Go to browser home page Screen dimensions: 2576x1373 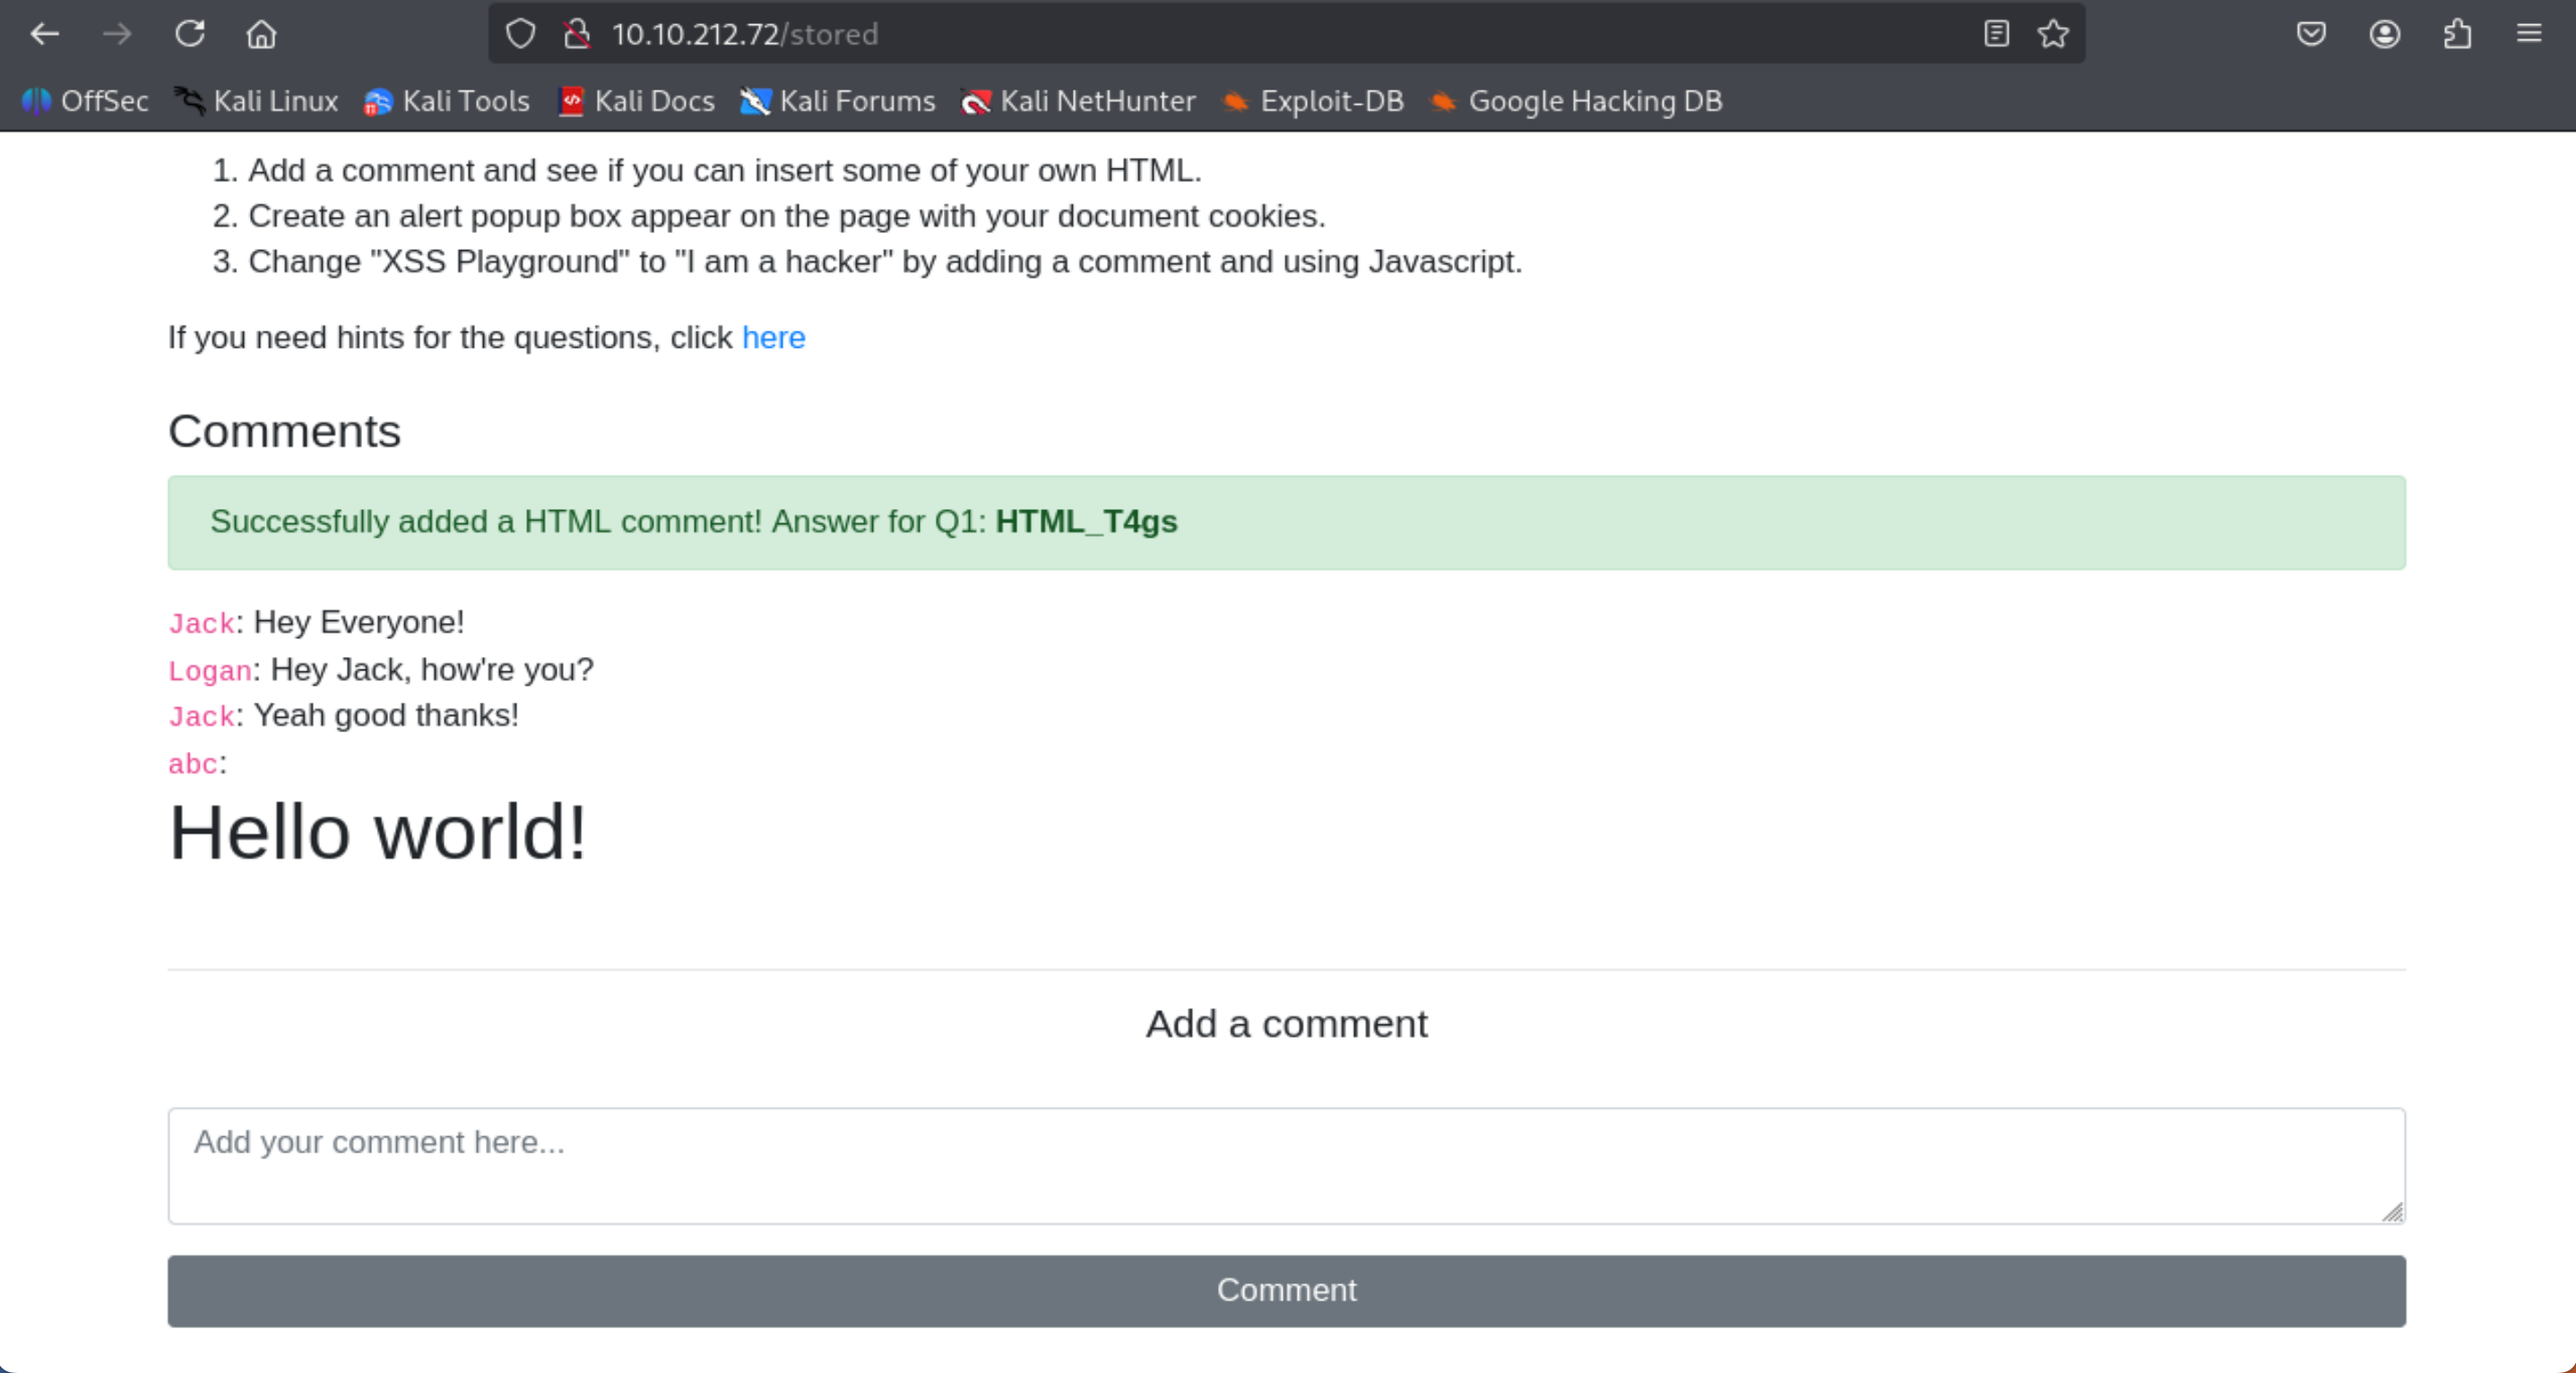point(261,34)
